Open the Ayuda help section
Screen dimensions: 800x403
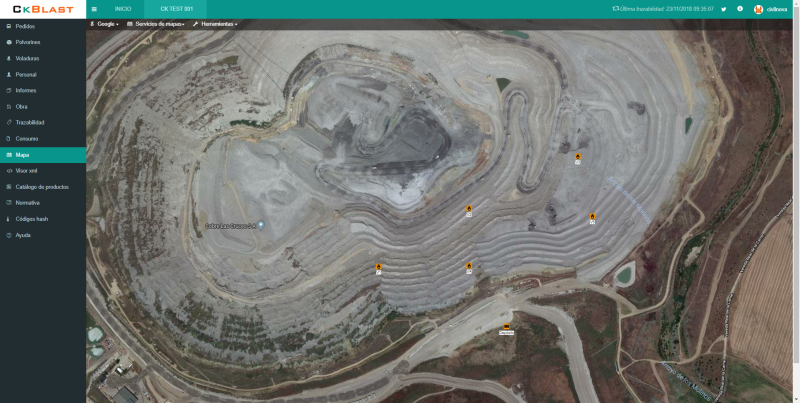[x=23, y=235]
